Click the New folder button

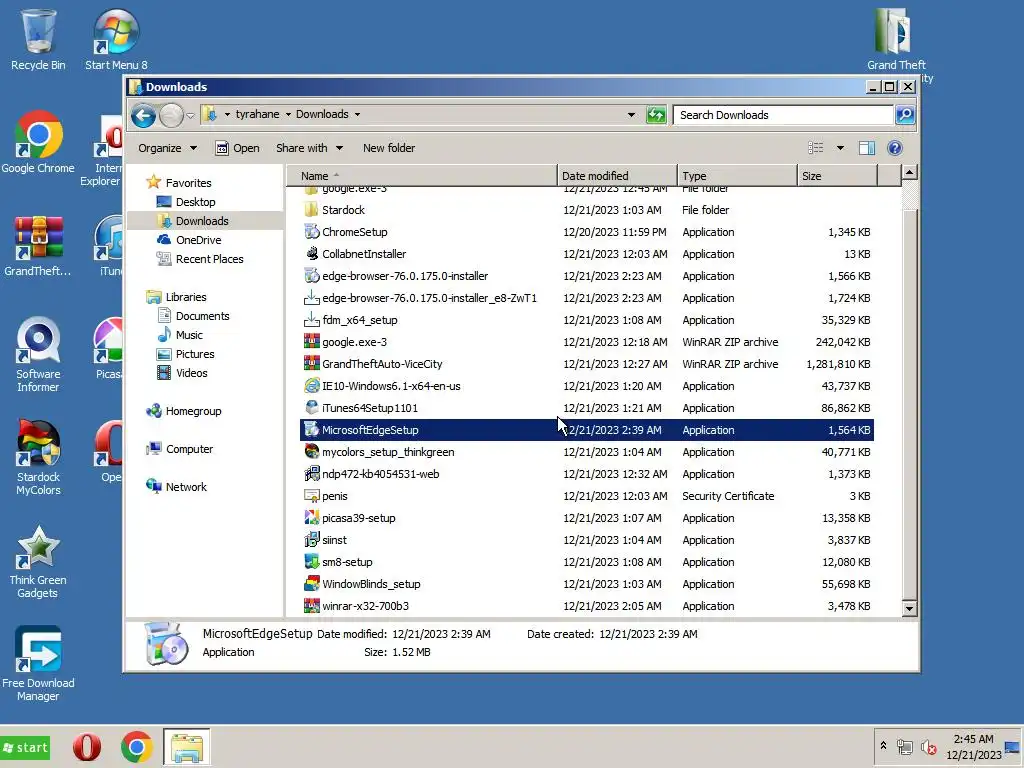pos(389,148)
